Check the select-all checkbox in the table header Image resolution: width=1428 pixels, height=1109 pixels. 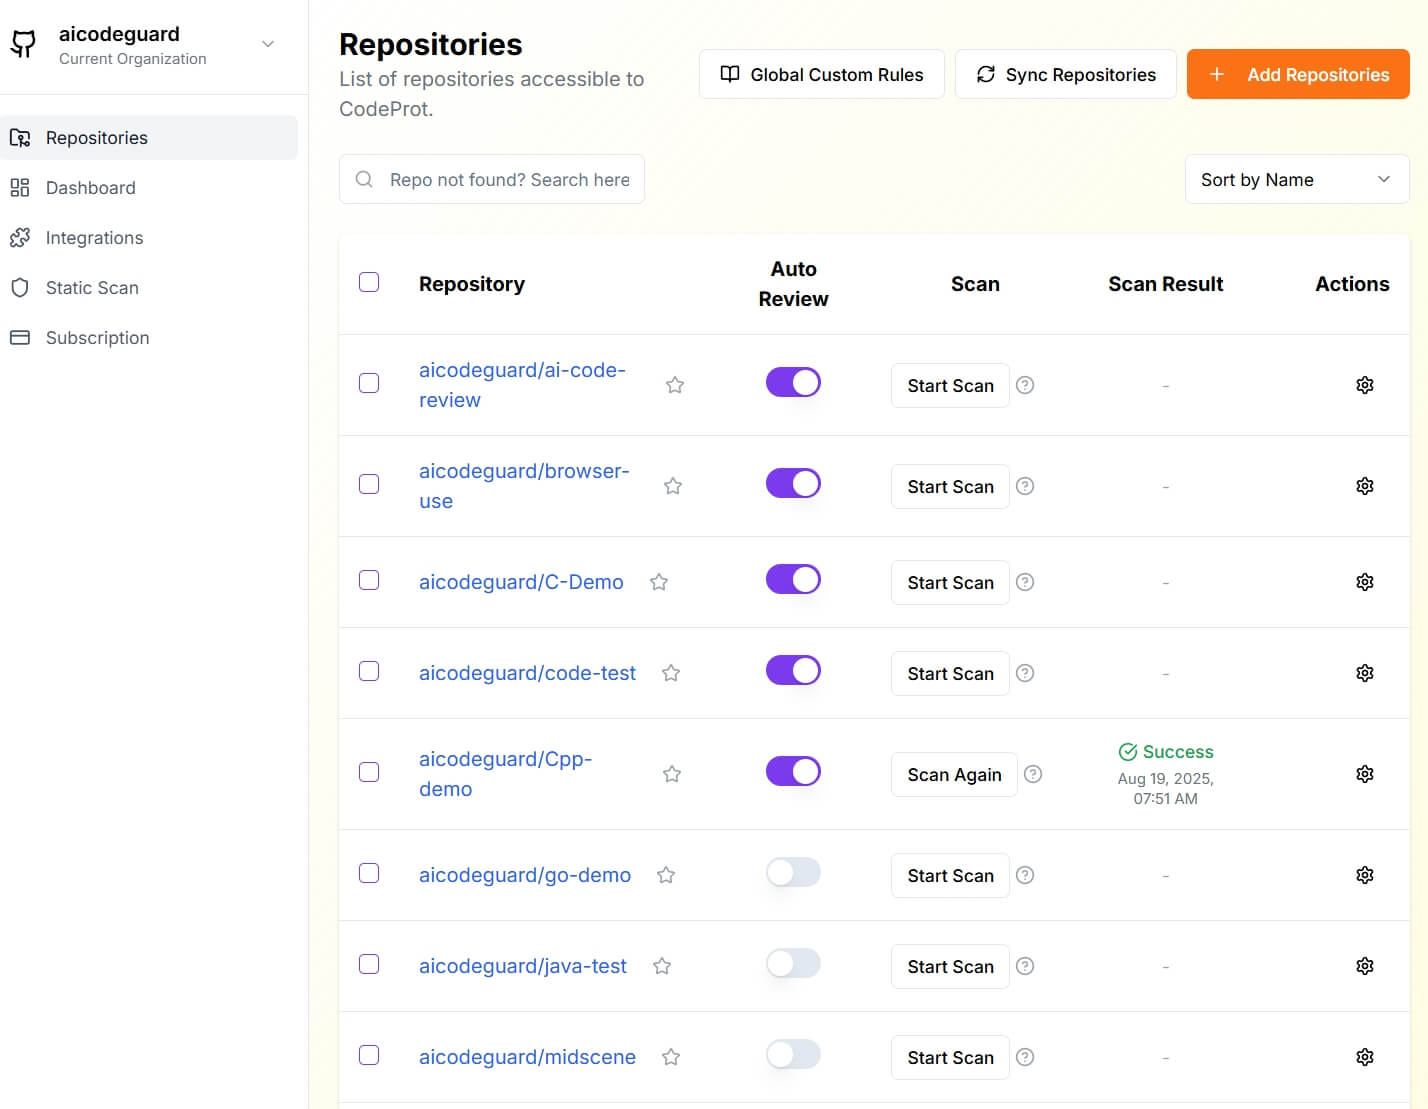tap(369, 283)
